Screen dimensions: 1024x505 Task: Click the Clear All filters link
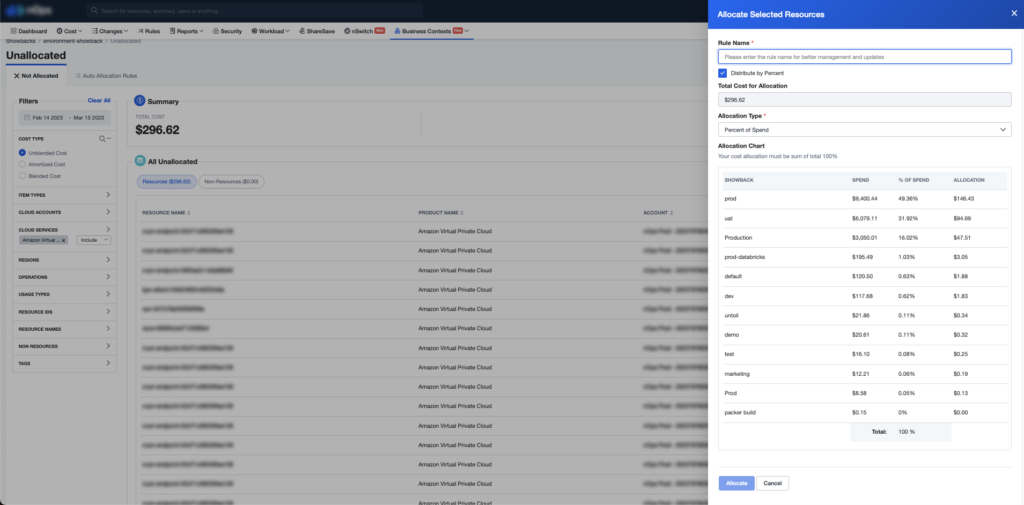coord(99,101)
